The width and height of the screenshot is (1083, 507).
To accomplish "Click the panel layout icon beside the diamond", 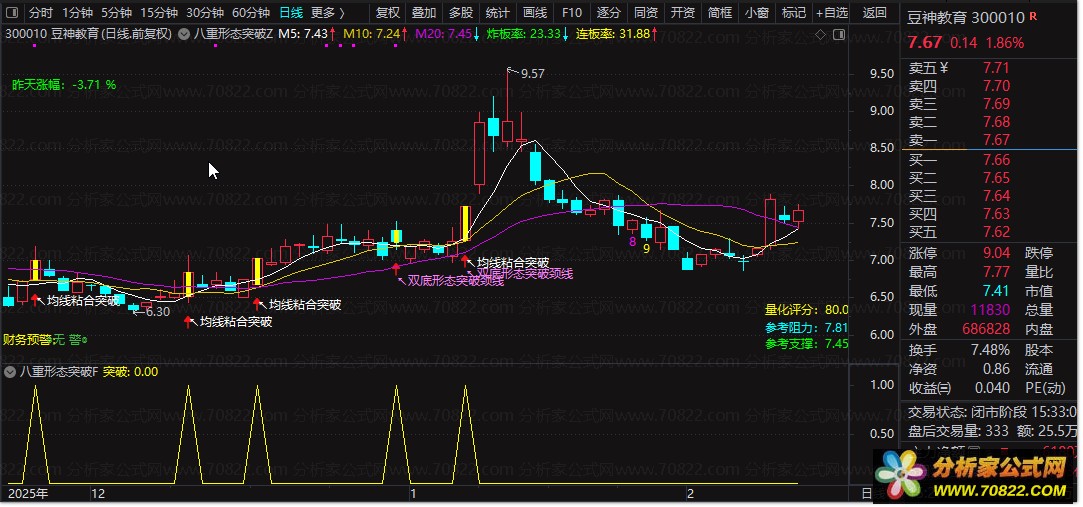I will pyautogui.click(x=837, y=34).
